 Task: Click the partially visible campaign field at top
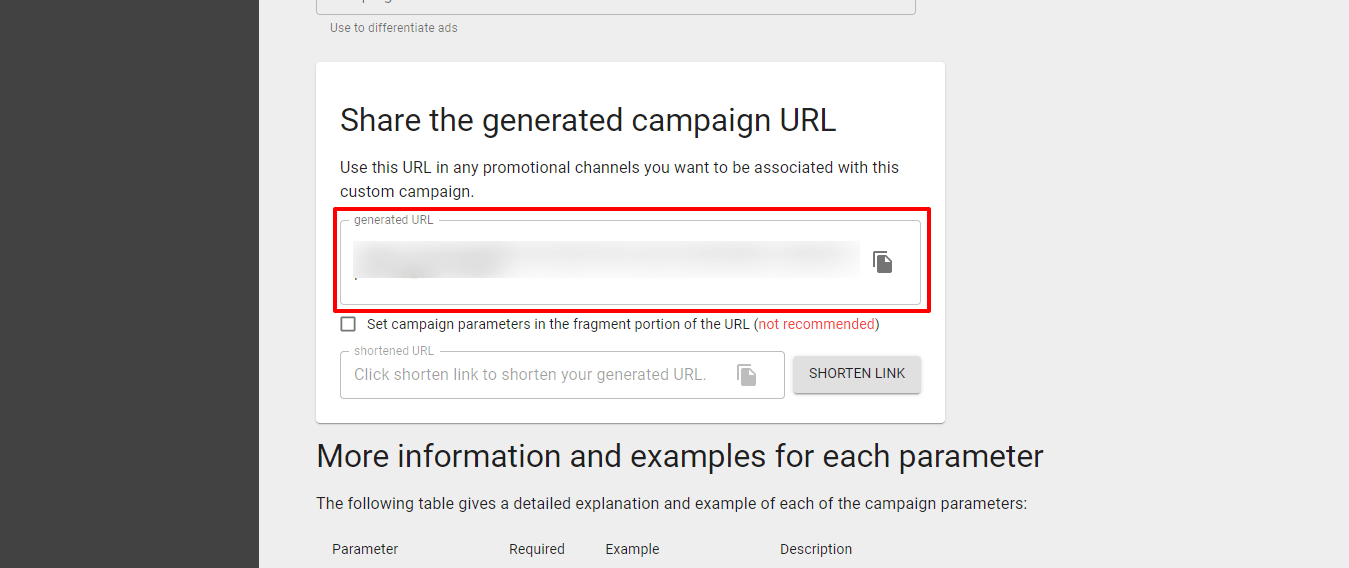(616, 6)
